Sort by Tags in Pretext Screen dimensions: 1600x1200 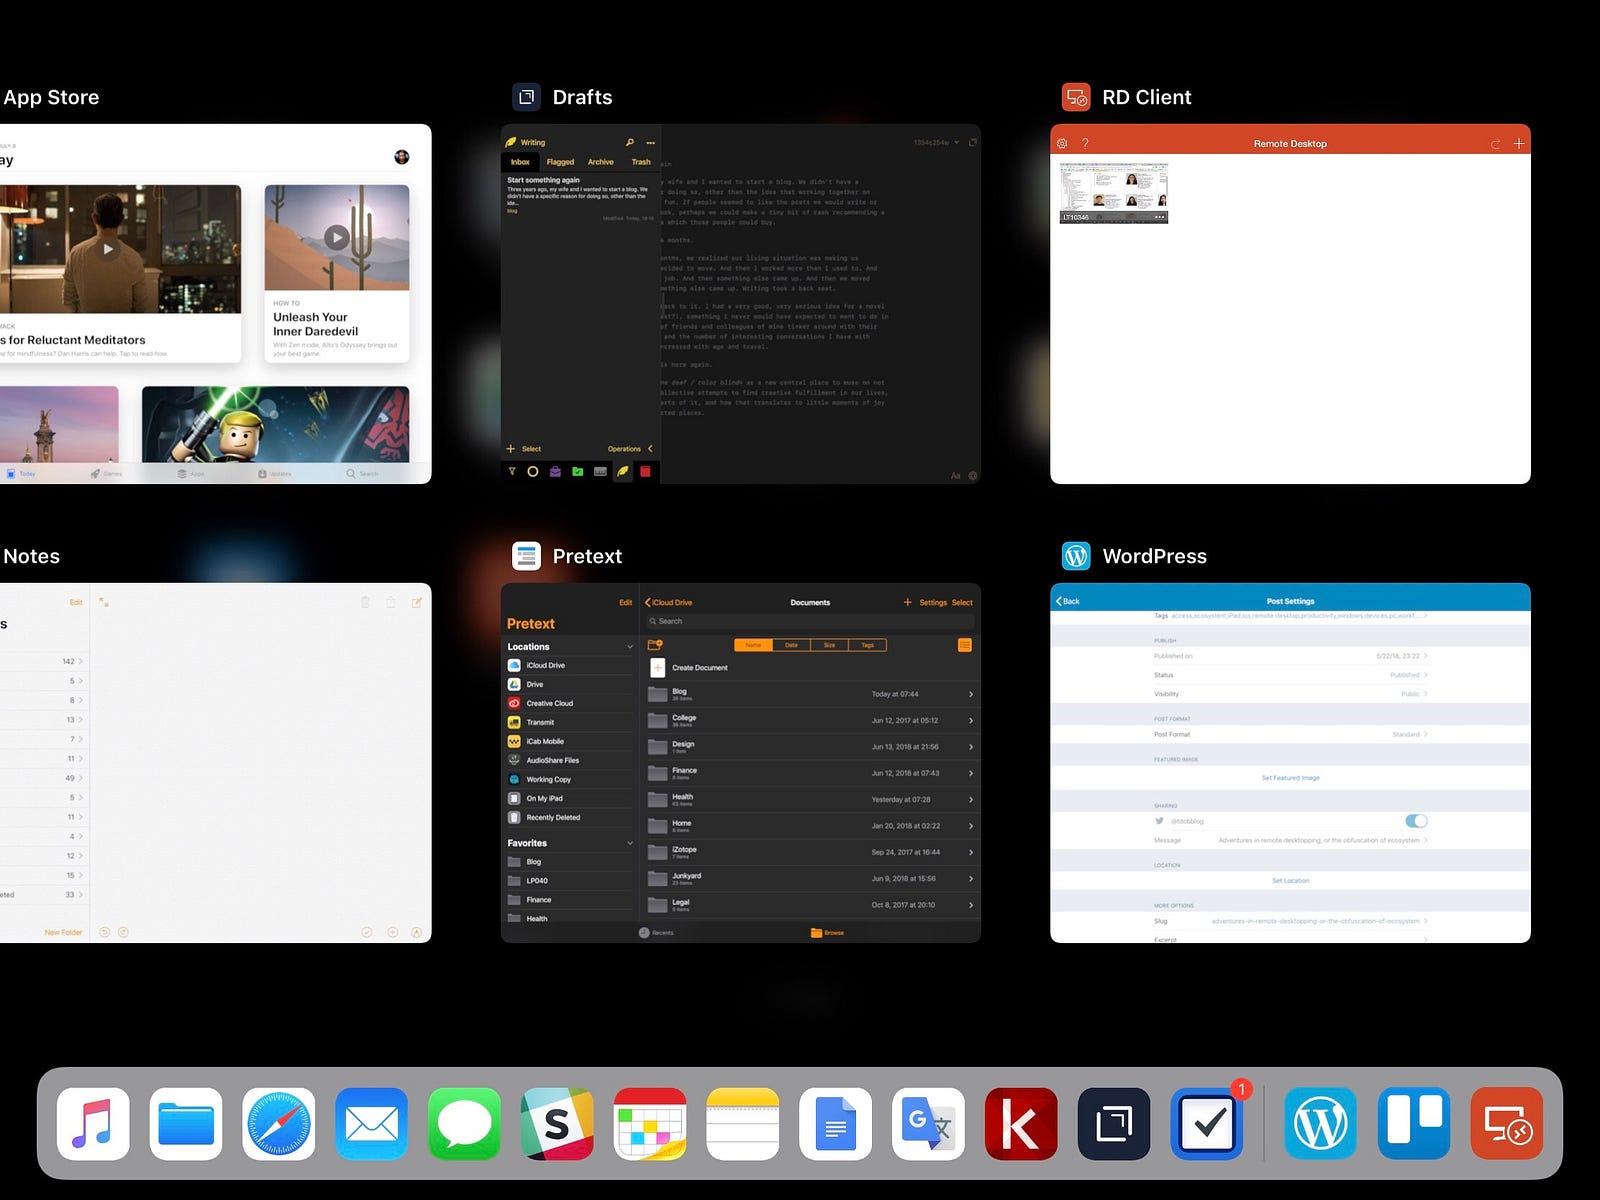pos(867,645)
